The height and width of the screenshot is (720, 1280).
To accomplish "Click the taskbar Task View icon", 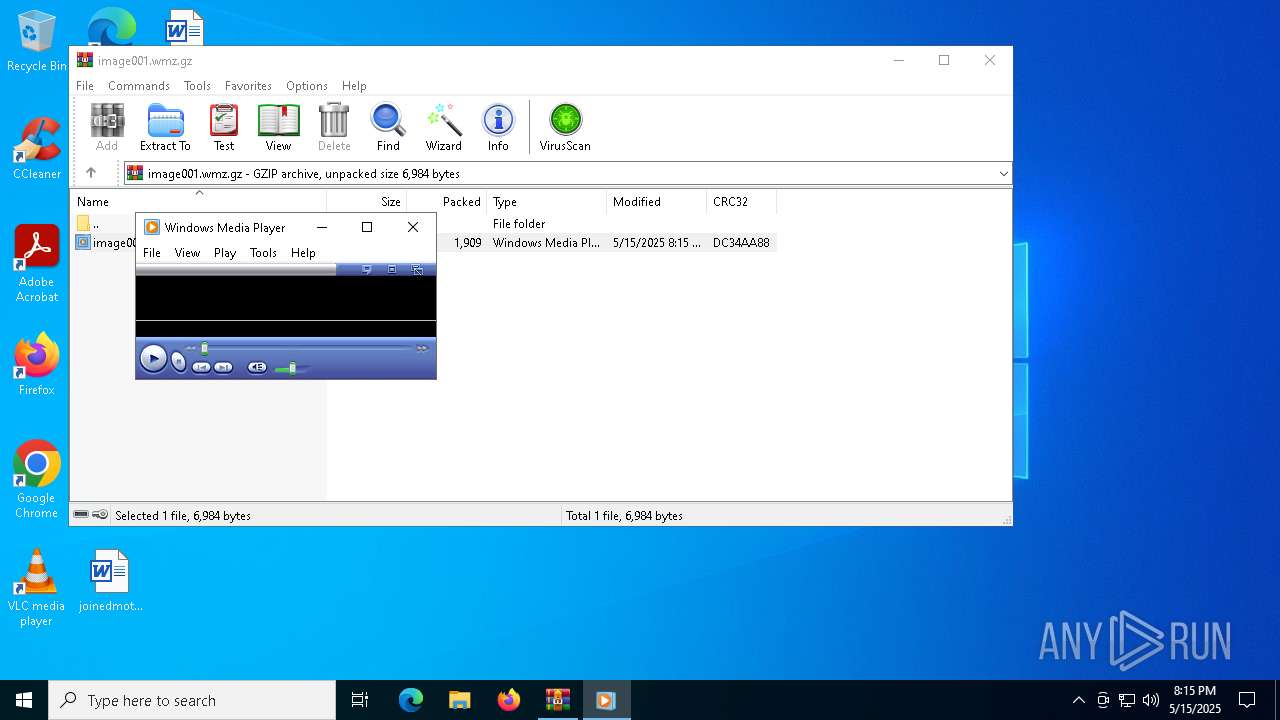I will coord(360,700).
